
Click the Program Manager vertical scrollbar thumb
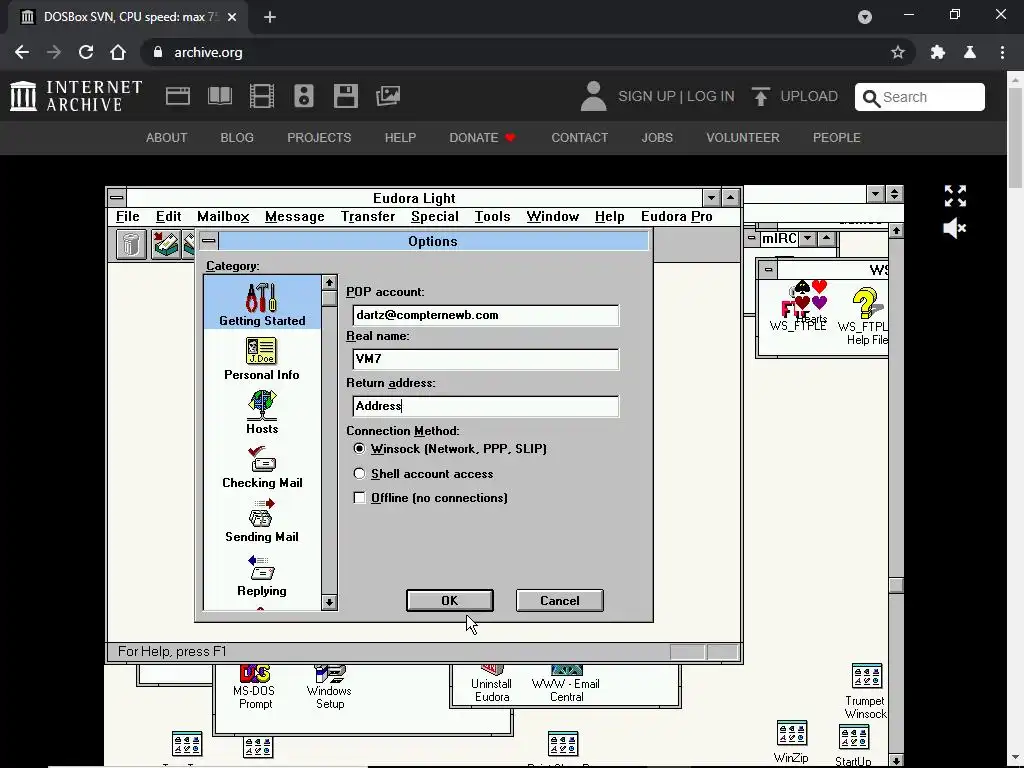click(896, 585)
